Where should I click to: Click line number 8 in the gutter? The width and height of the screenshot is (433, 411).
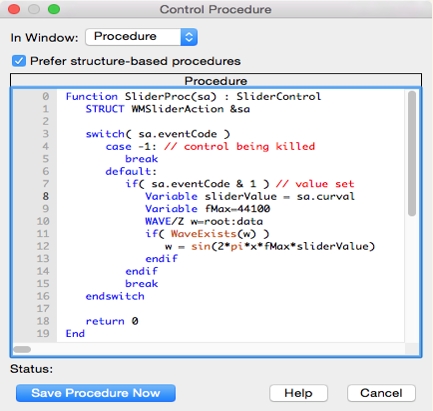click(46, 196)
